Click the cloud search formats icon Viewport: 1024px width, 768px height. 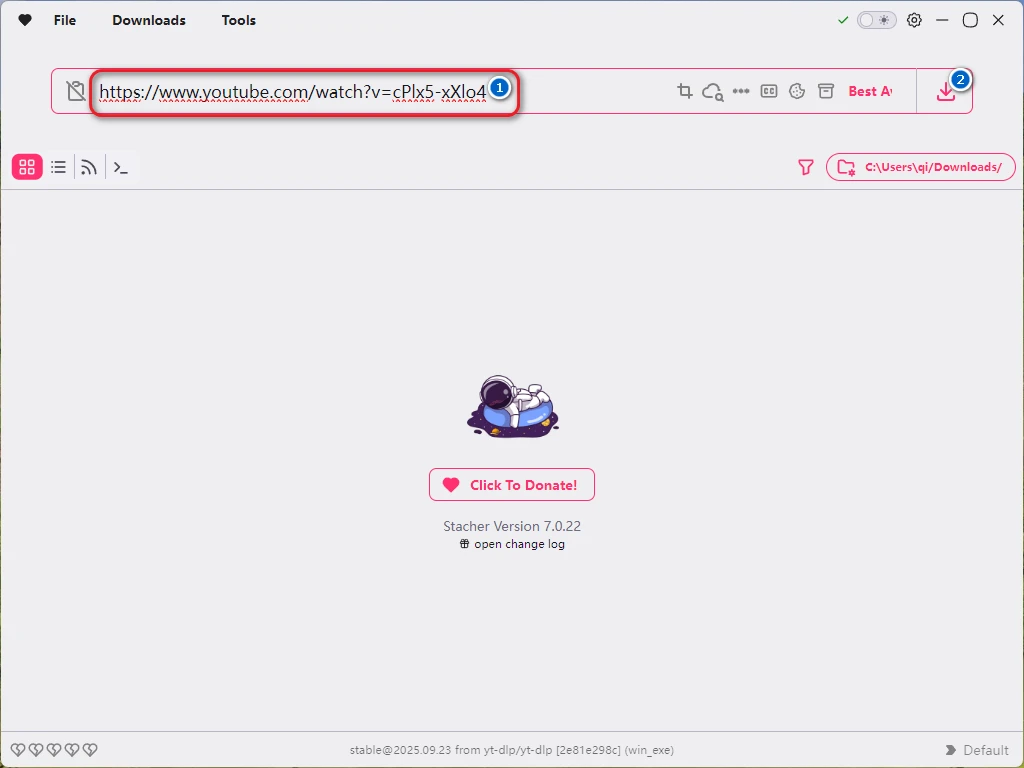(x=712, y=91)
